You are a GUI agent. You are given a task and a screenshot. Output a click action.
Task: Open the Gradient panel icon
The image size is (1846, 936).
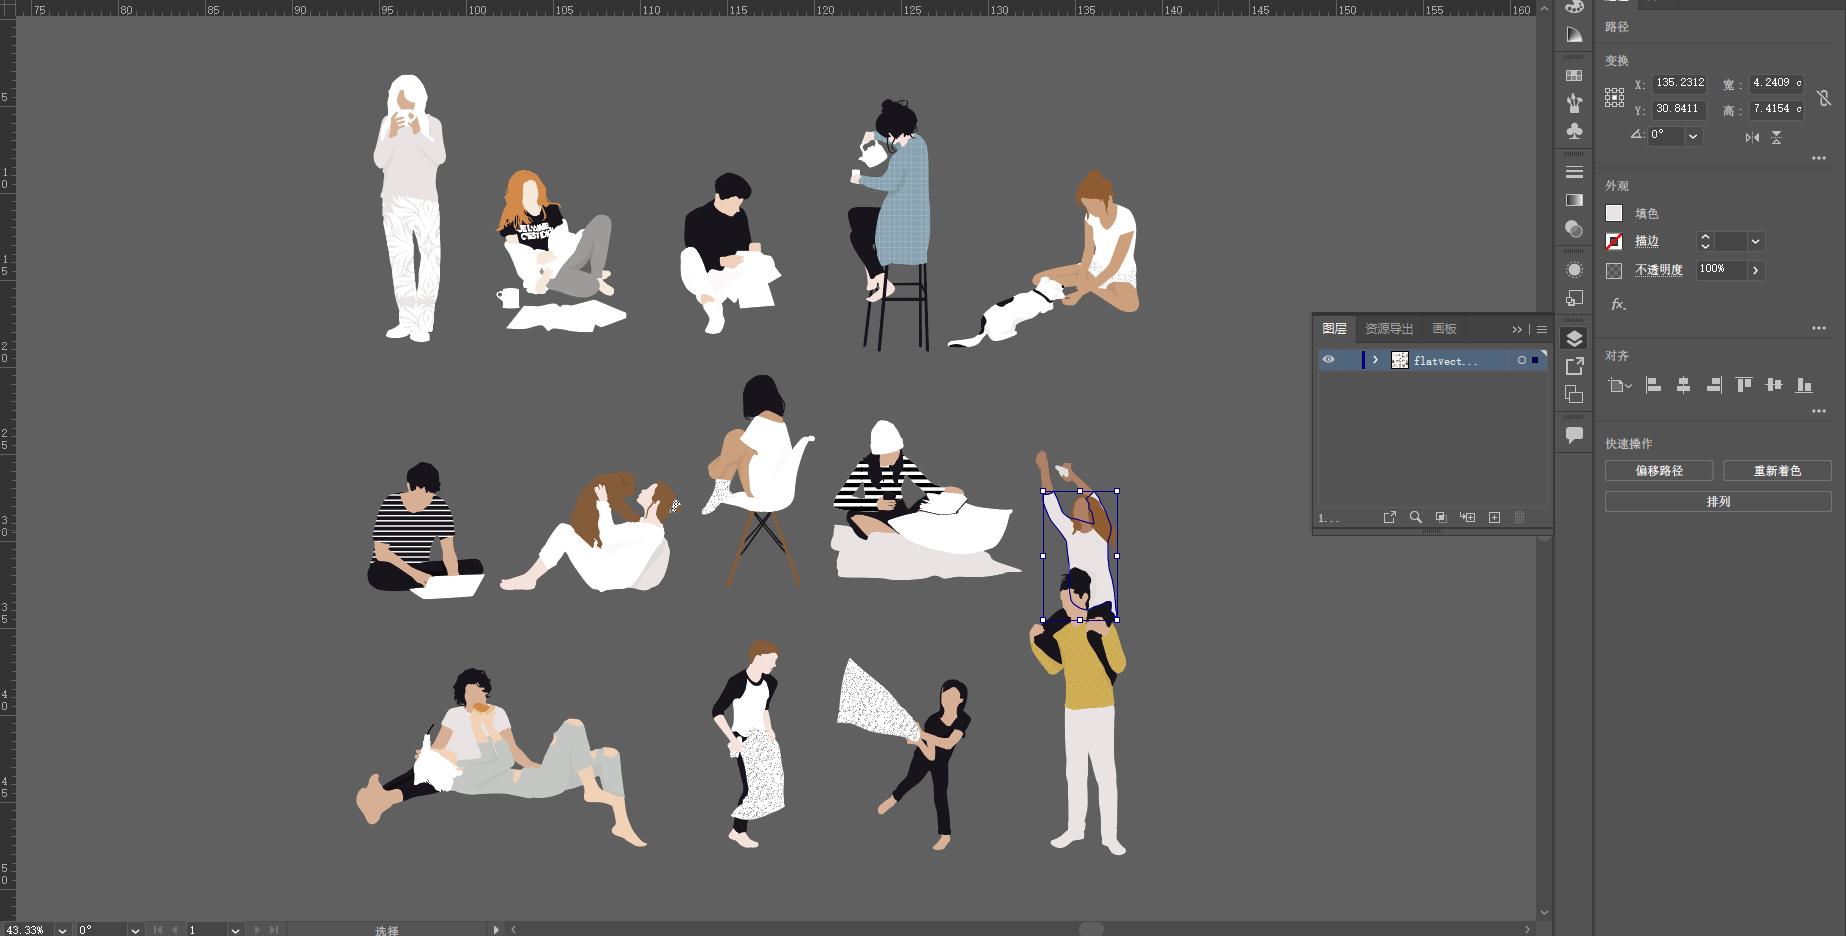[1574, 200]
